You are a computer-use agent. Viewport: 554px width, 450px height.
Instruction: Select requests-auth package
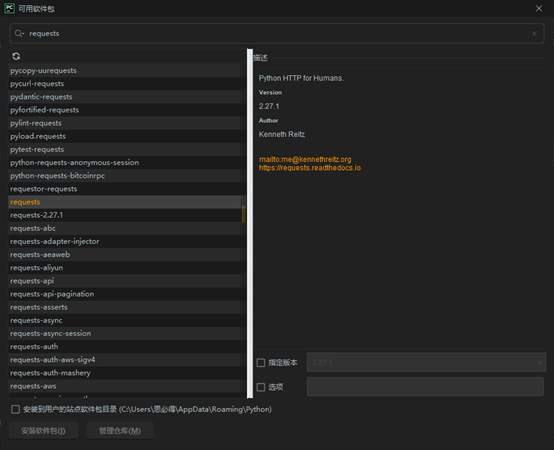(125, 347)
